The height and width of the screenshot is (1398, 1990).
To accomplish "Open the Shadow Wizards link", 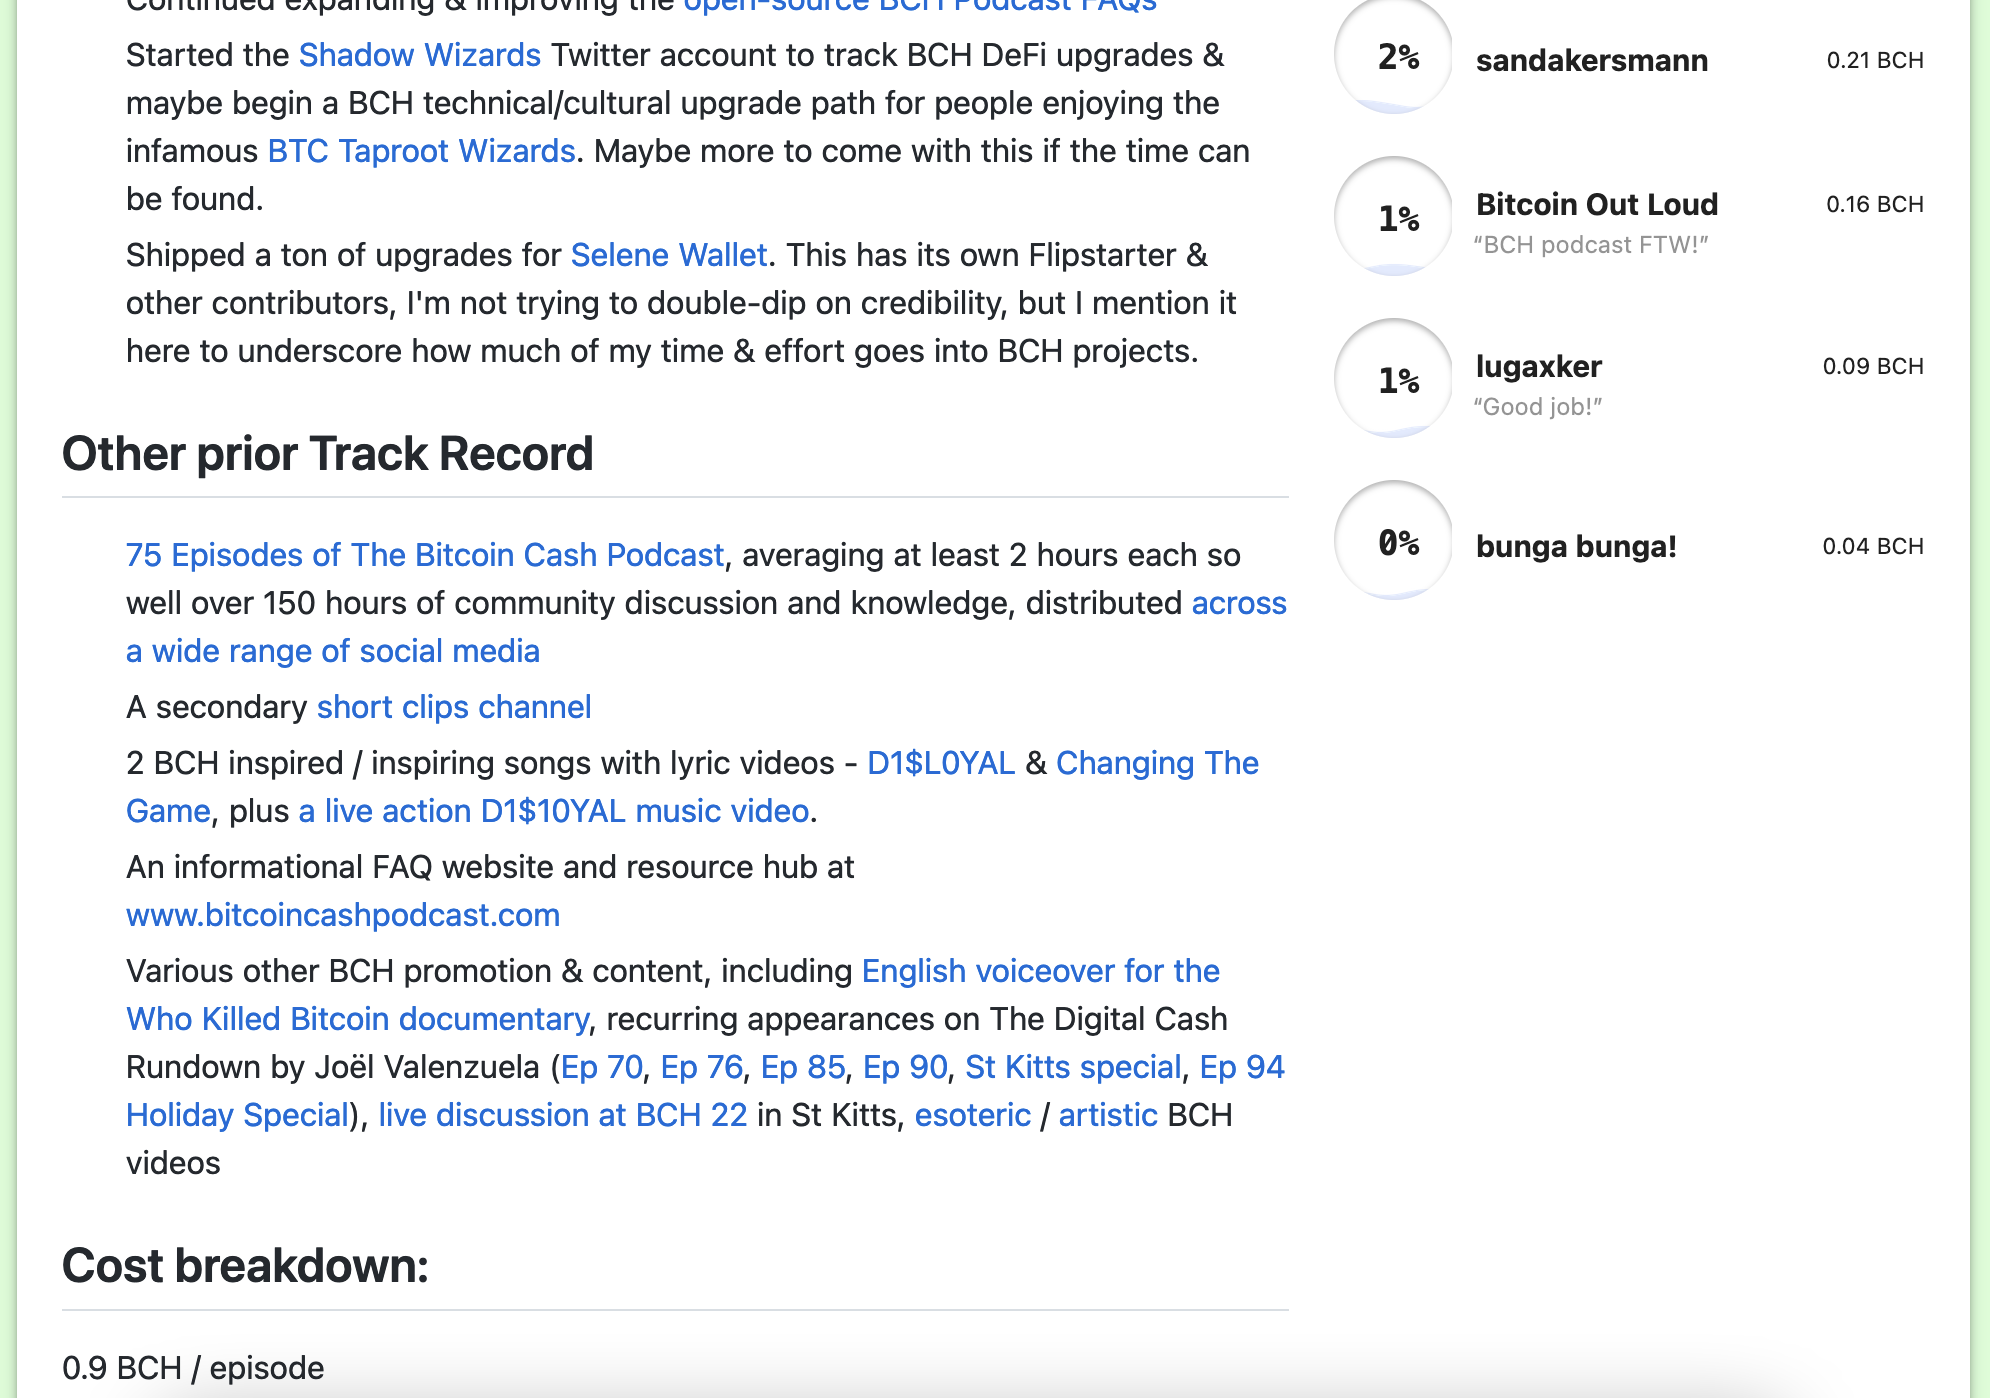I will click(420, 55).
